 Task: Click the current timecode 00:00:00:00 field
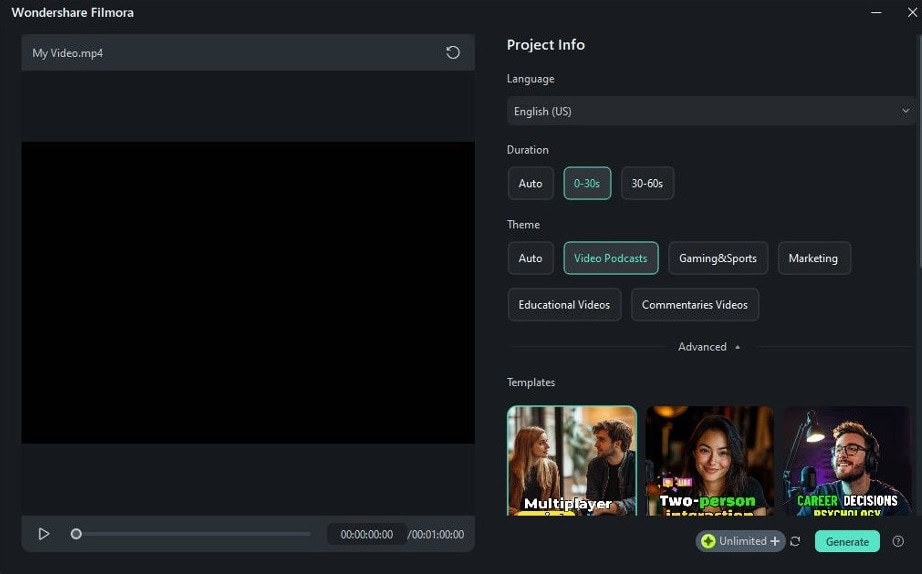[x=366, y=534]
